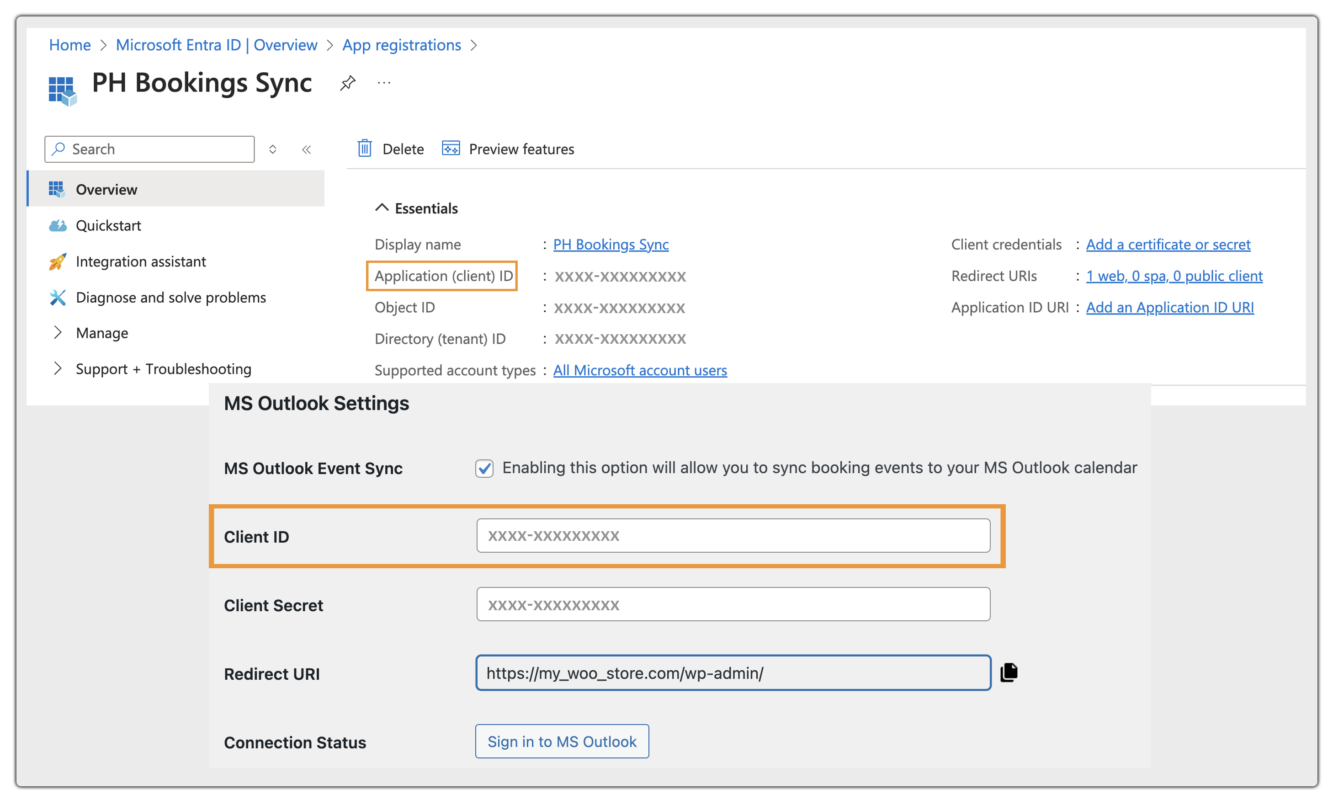The image size is (1333, 800).
Task: Click the Preview features icon
Action: tap(451, 148)
